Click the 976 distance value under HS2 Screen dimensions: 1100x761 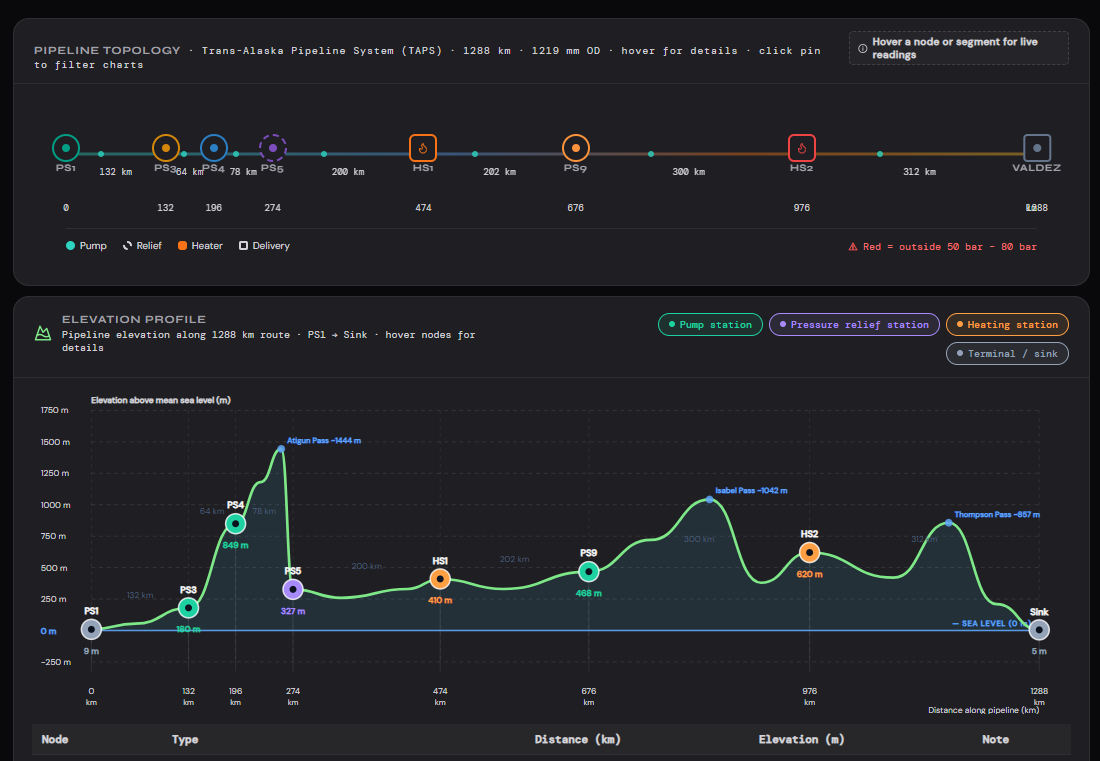802,208
